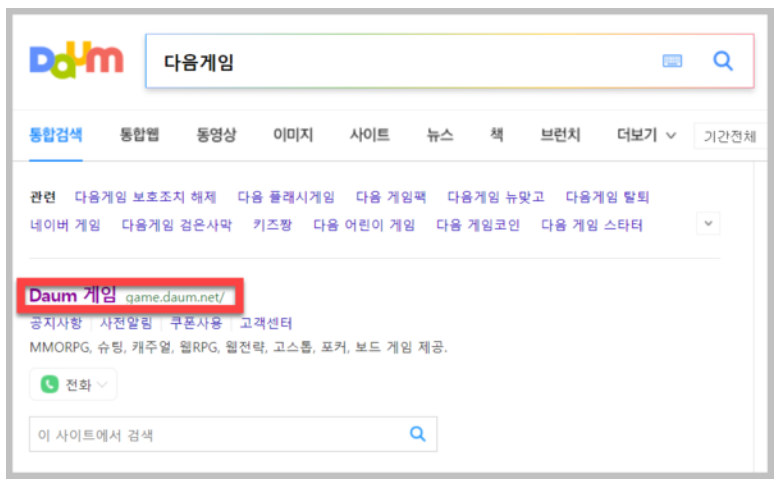Select the 통합검색 tab
Screen dimensions: 781x481
pos(56,135)
